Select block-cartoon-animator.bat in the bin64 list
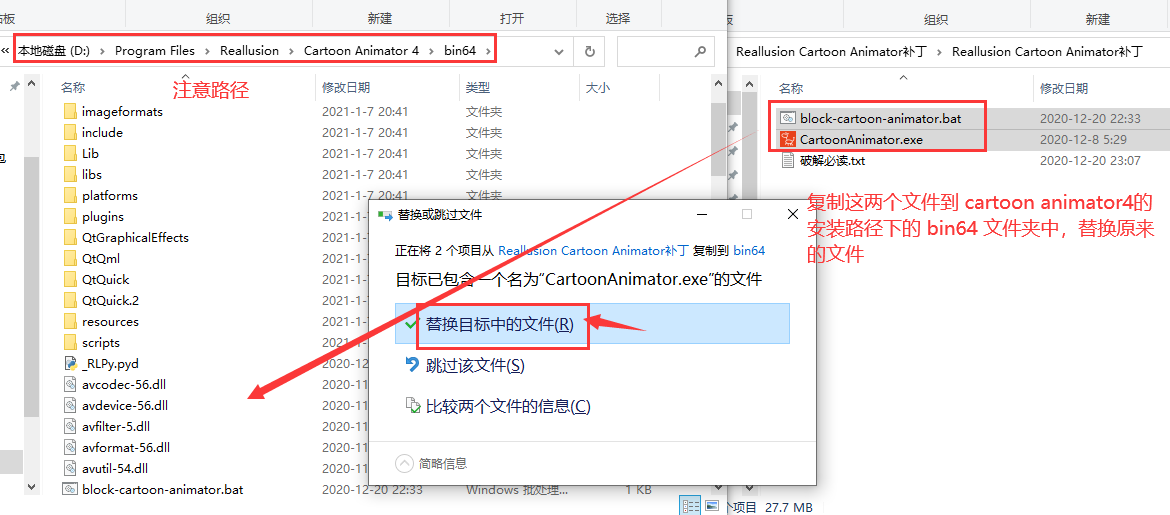Viewport: 1170px width, 515px height. [x=163, y=490]
